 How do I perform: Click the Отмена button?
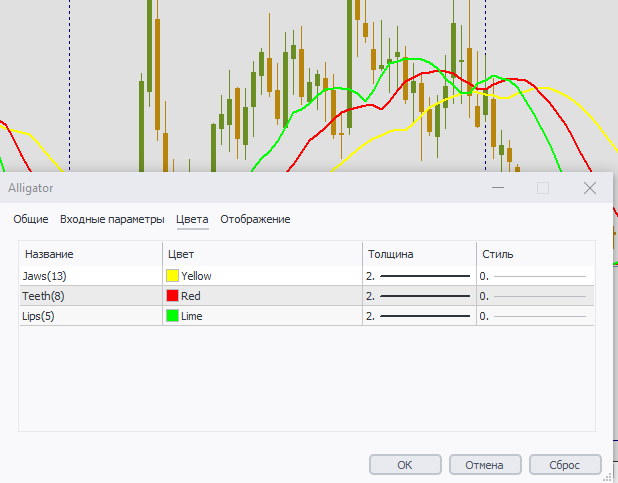click(x=484, y=465)
